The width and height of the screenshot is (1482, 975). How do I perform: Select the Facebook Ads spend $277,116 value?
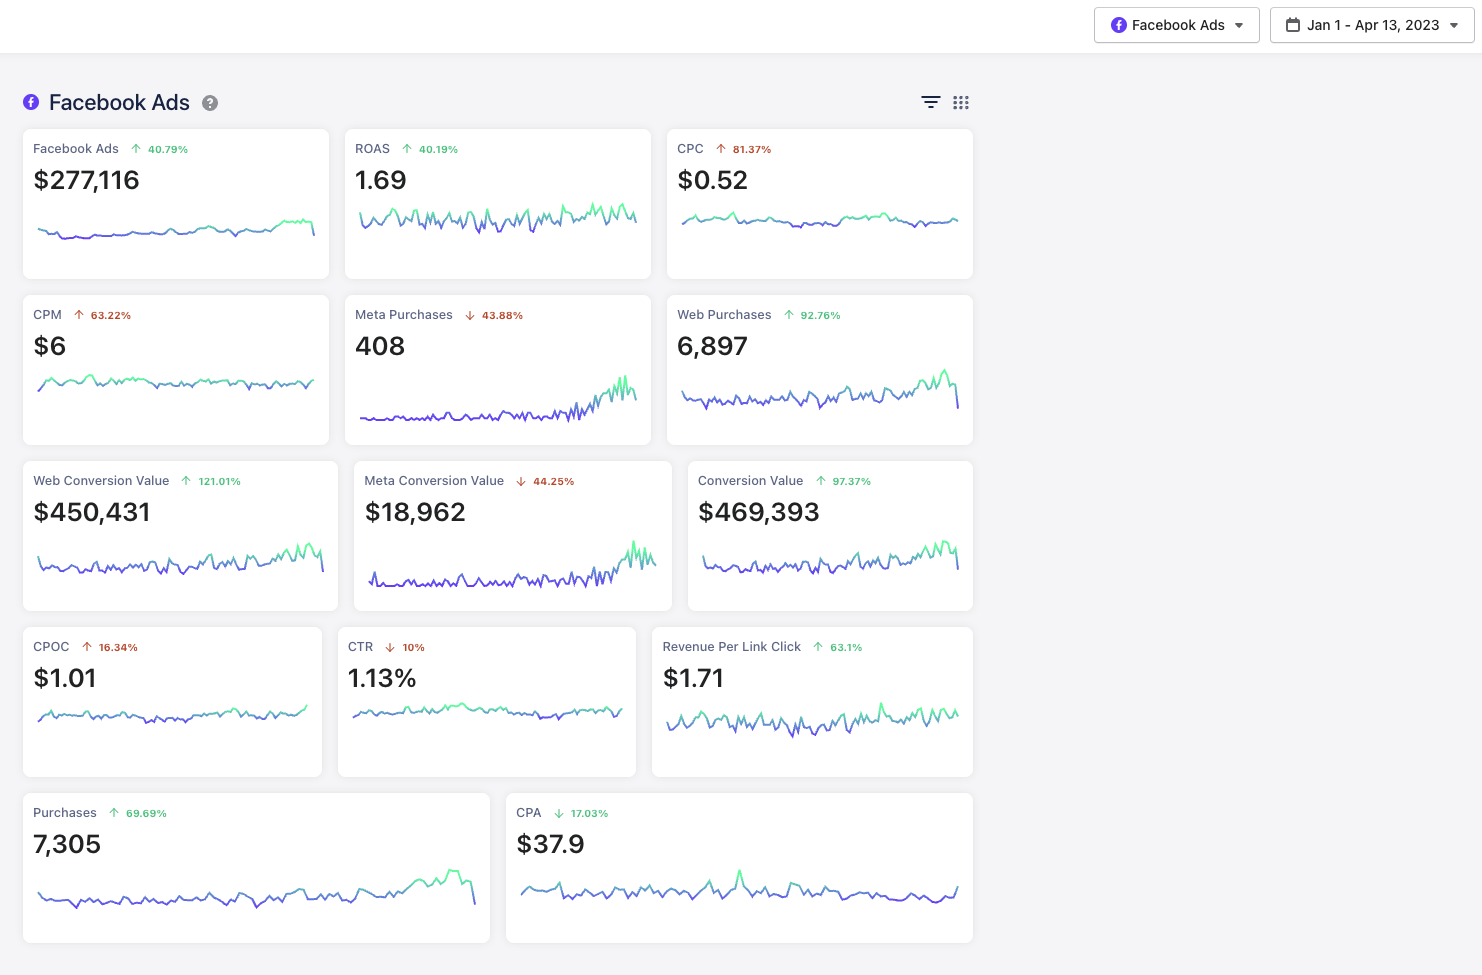pyautogui.click(x=86, y=180)
